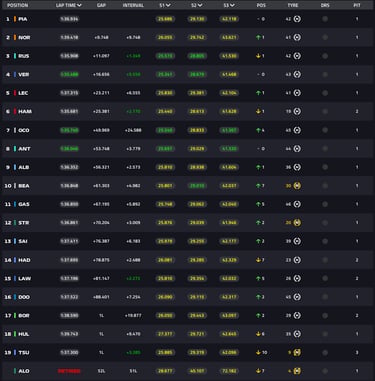This screenshot has height=381, width=375.
Task: Click the orange team color bar beside PIA
Action: [15, 19]
